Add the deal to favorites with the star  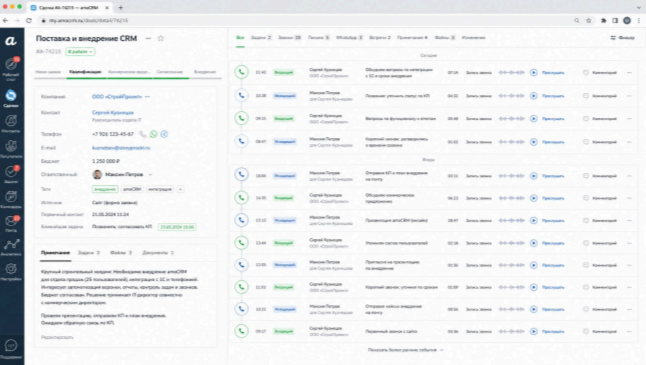pos(161,38)
